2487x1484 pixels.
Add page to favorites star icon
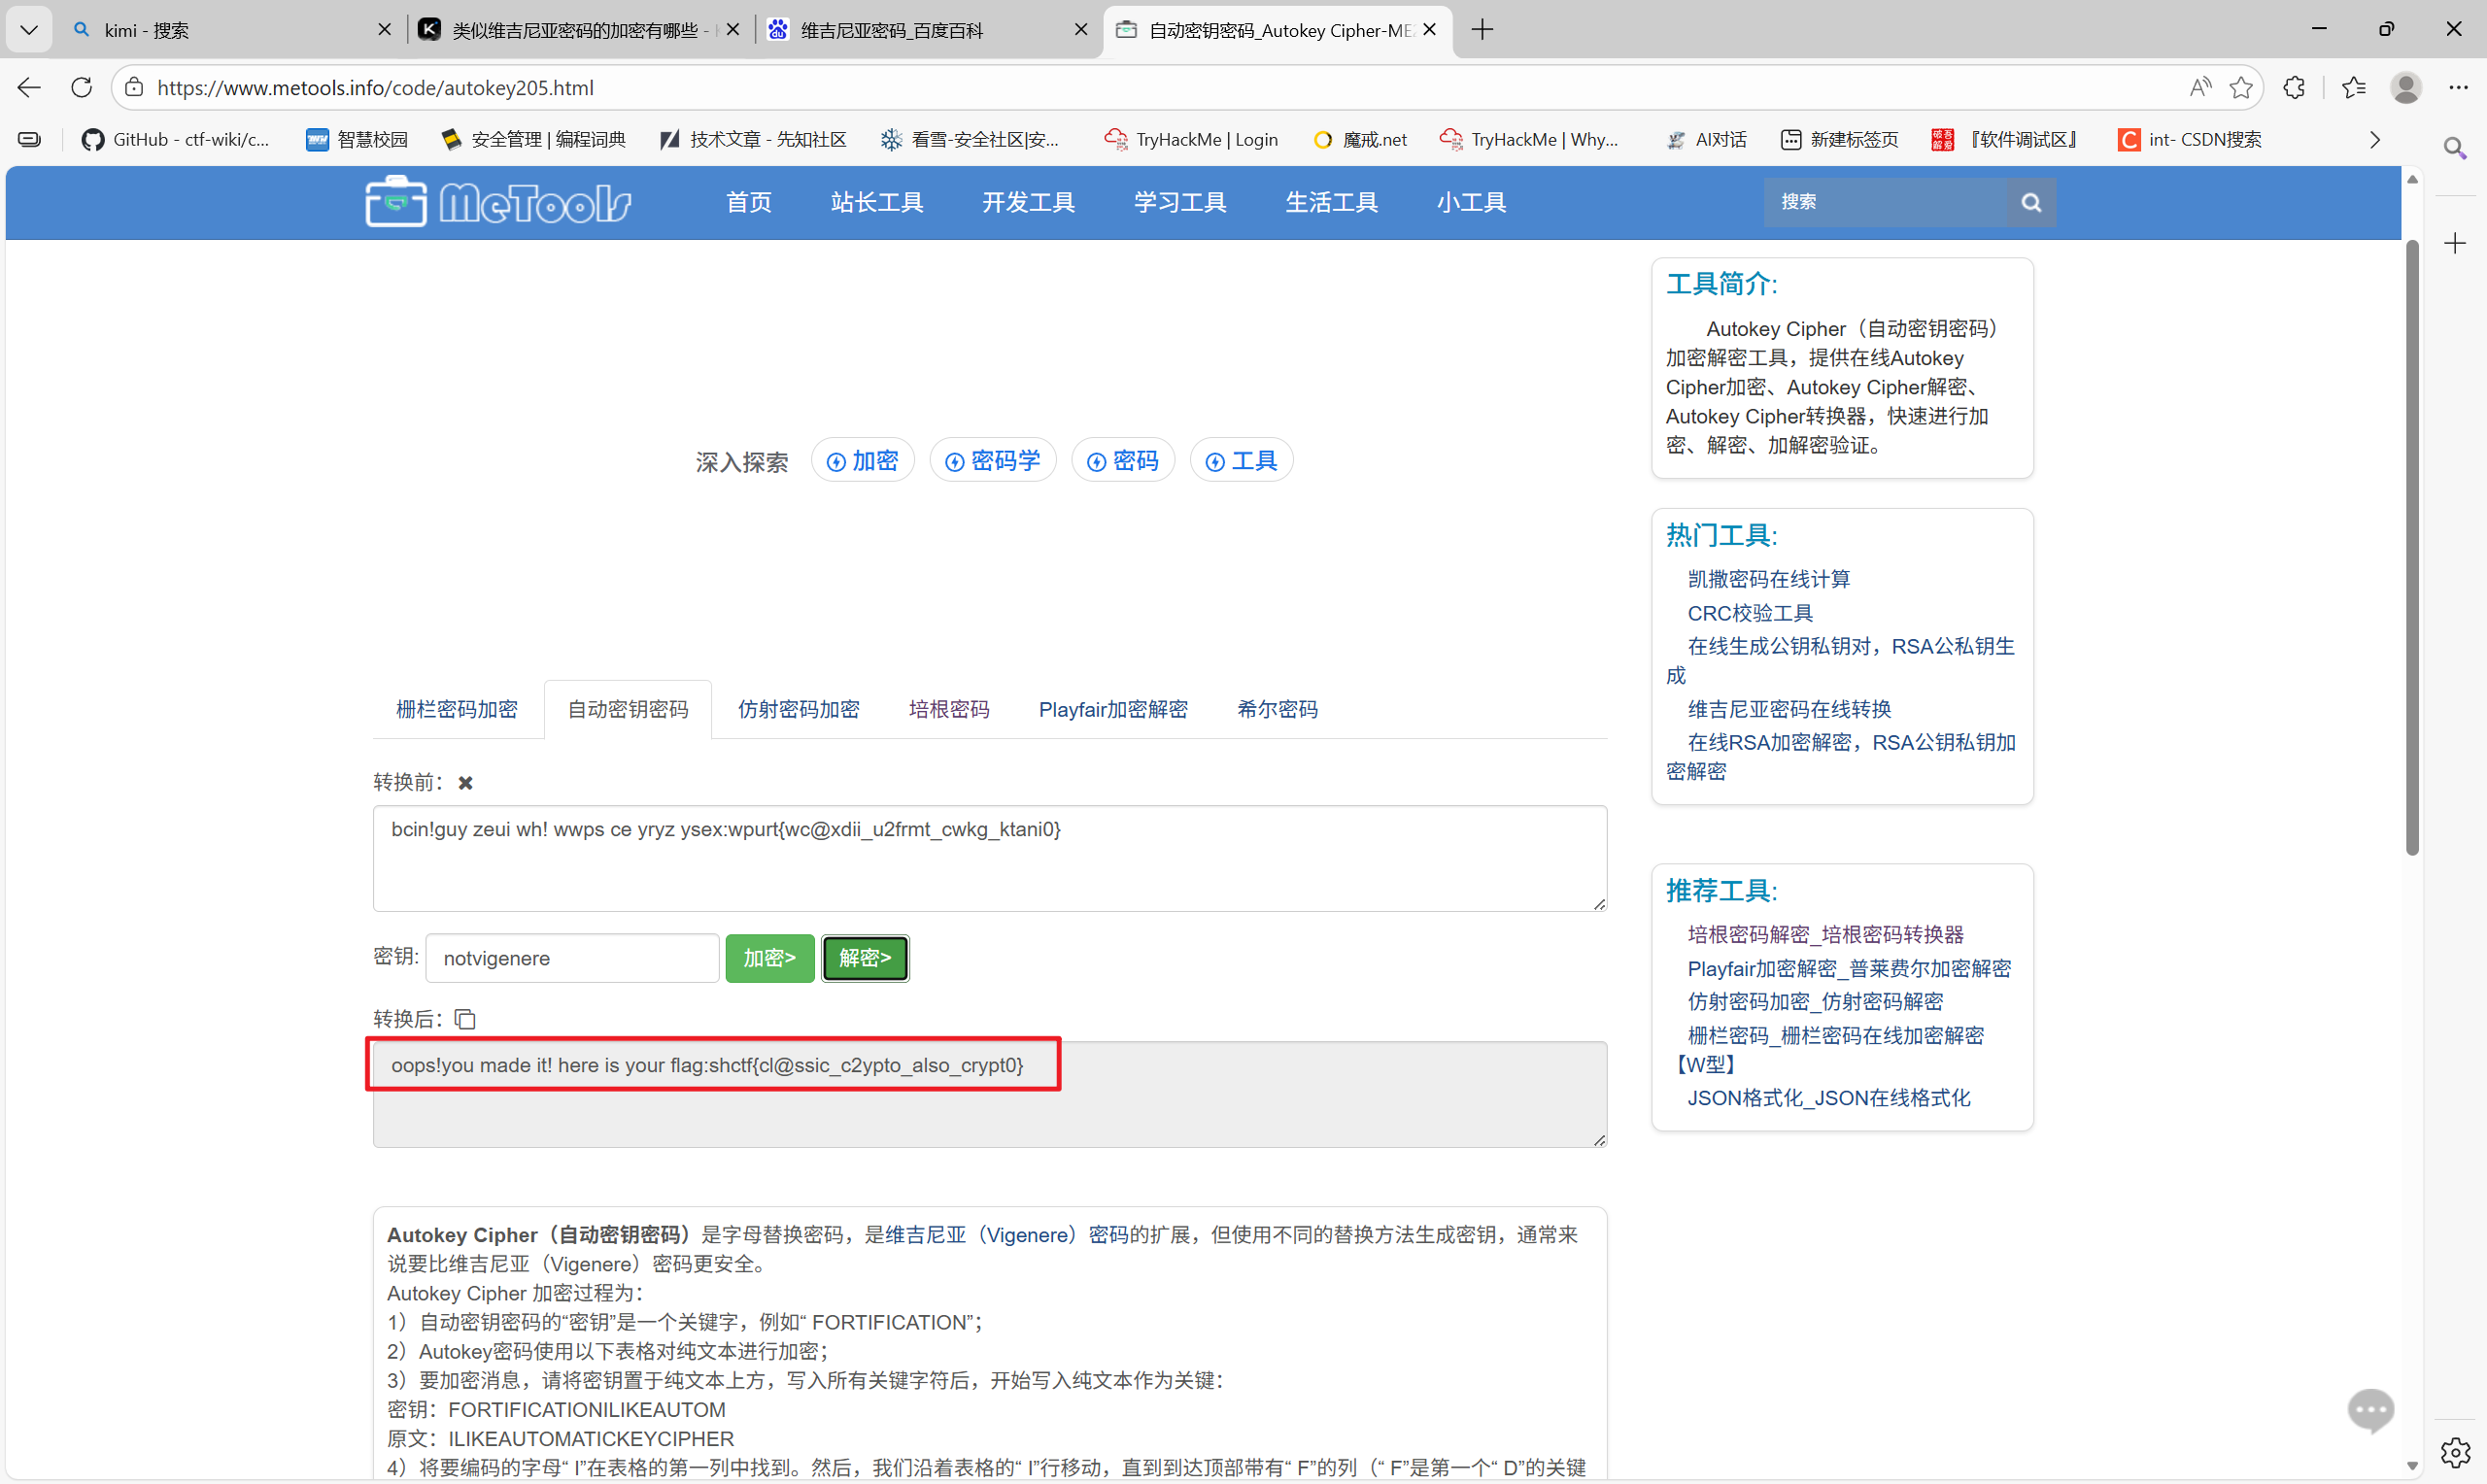point(2241,88)
